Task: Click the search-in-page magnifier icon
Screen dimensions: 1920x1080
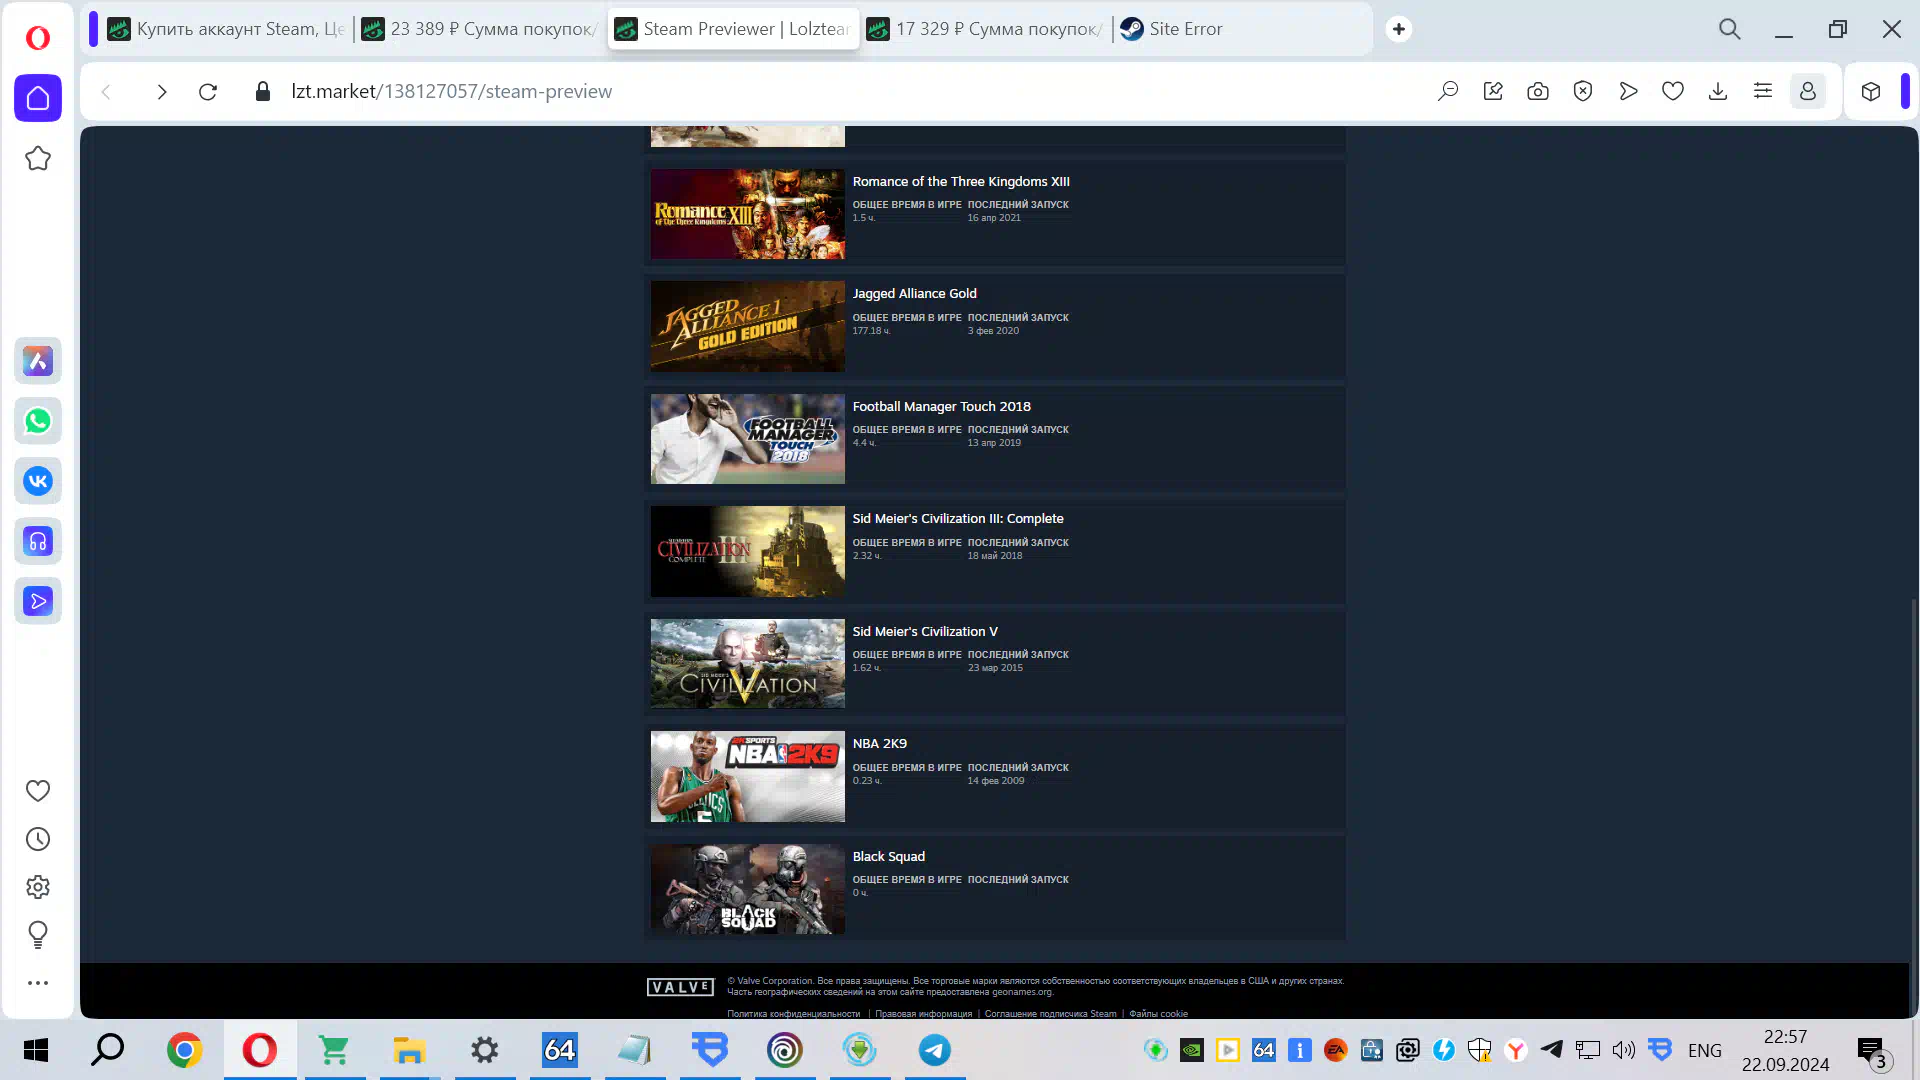Action: 1448,92
